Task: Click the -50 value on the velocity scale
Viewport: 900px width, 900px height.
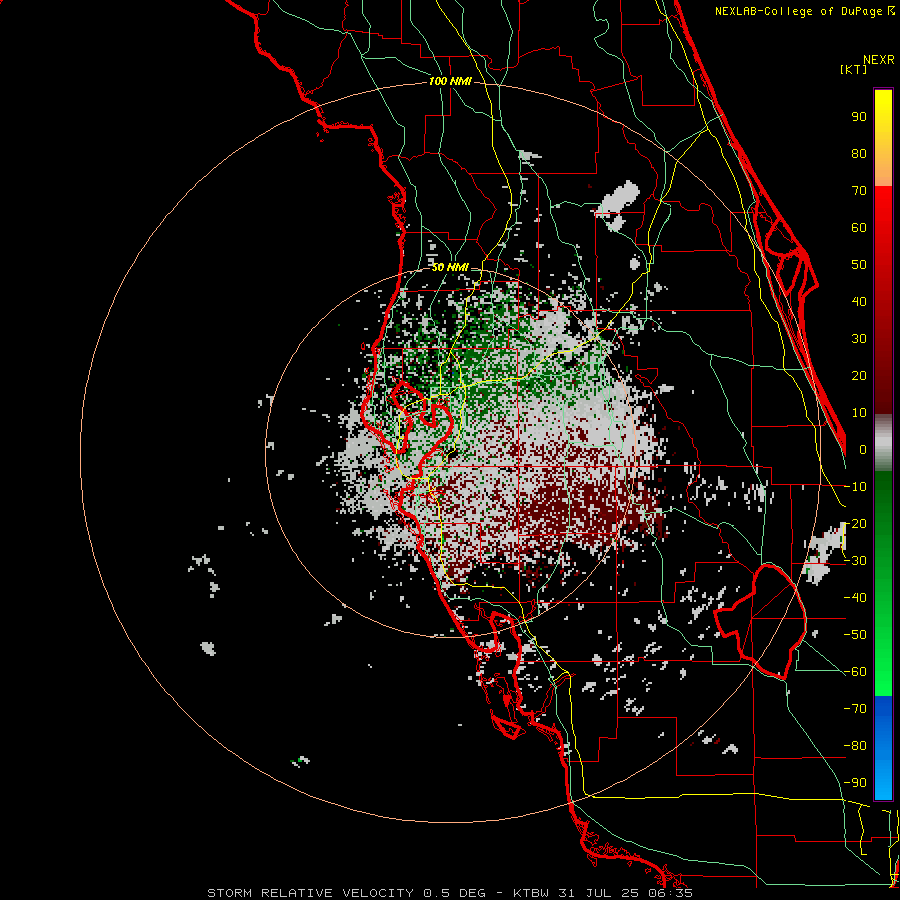Action: tap(855, 635)
